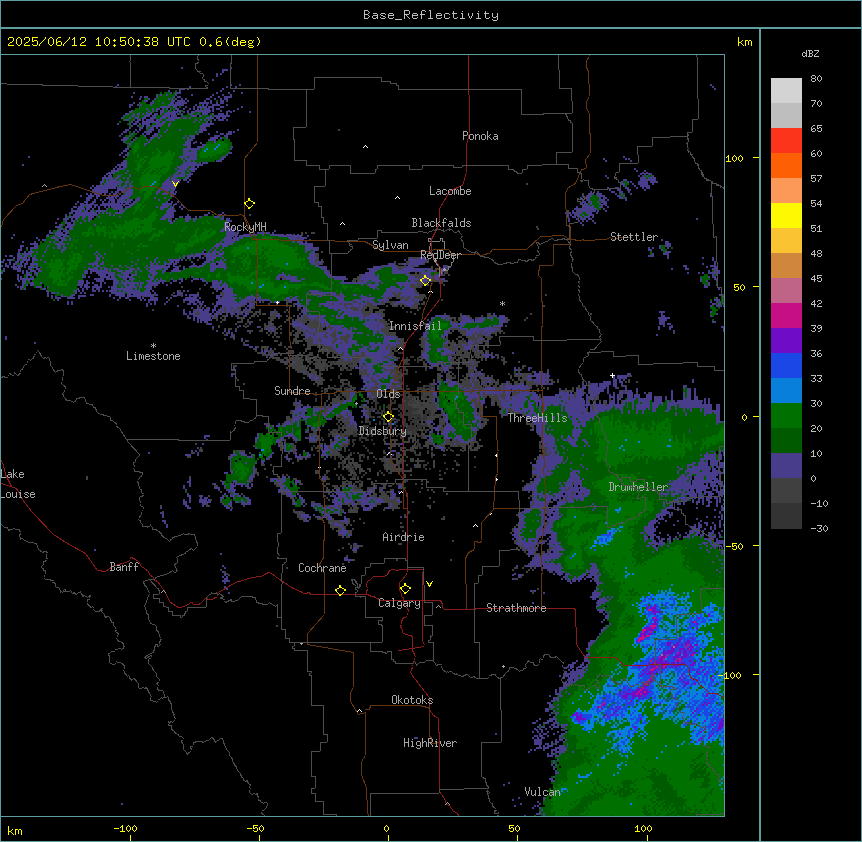Click the -30 value in dBZ legend
The image size is (862, 842).
point(819,529)
